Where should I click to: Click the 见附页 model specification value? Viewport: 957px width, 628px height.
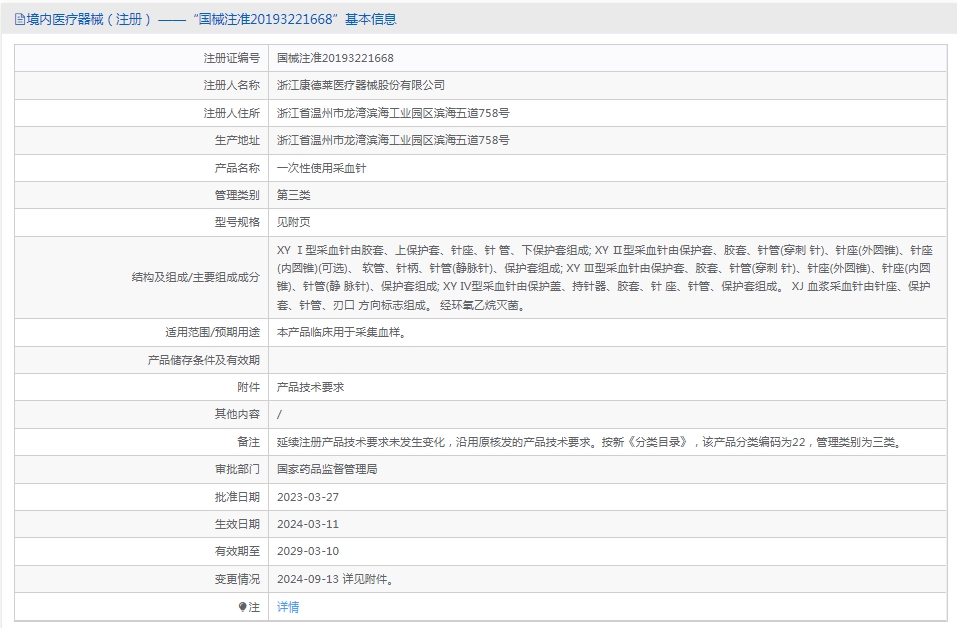294,222
